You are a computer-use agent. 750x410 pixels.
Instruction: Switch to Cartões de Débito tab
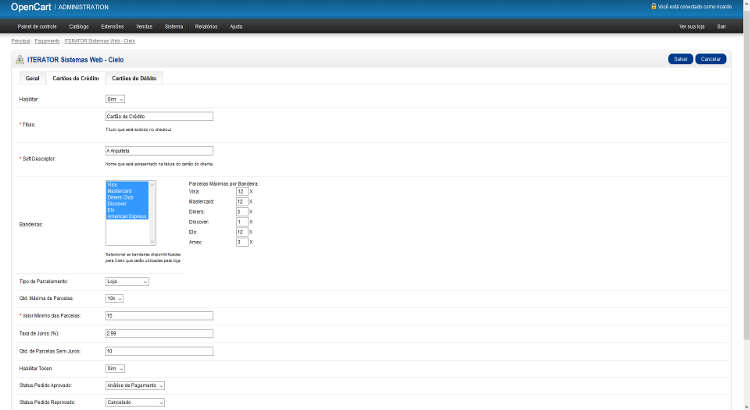pos(134,78)
